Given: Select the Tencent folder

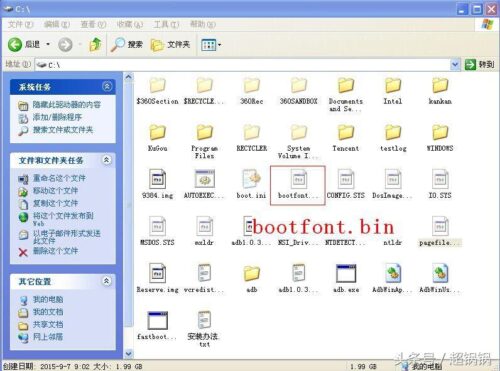Looking at the screenshot, I should (x=346, y=138).
